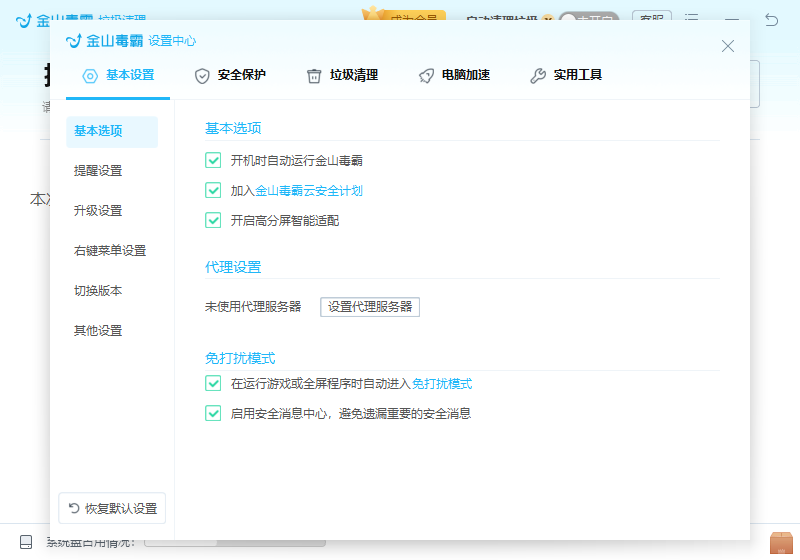The image size is (800, 560).
Task: Select 基本选项 in the sidebar
Action: point(112,132)
